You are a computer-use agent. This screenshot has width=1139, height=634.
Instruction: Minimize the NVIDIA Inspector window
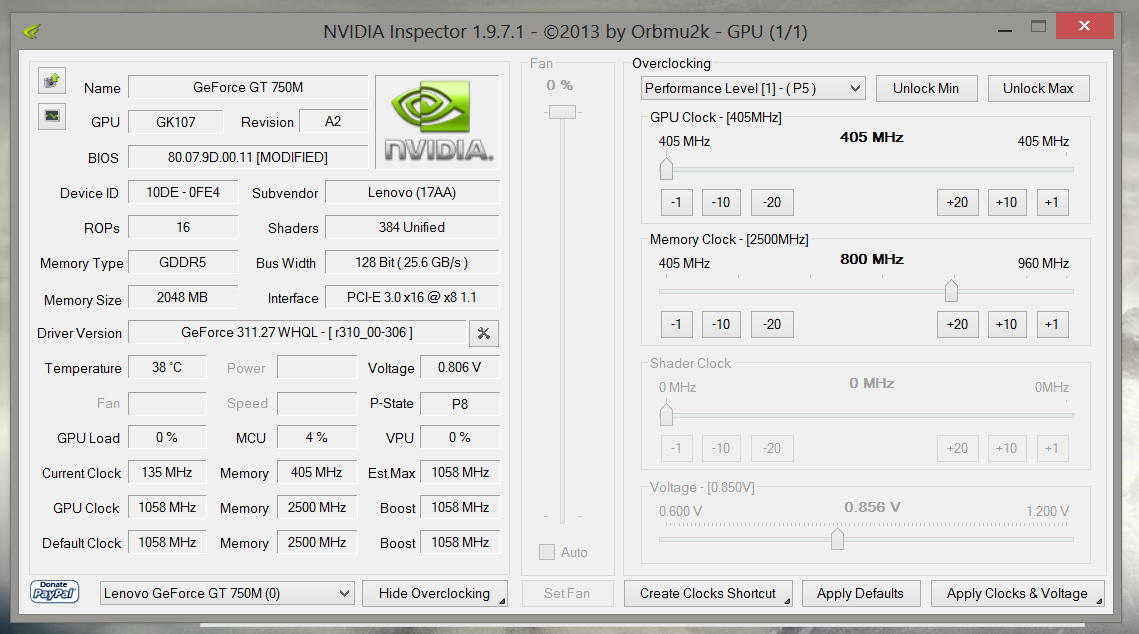pyautogui.click(x=1005, y=31)
